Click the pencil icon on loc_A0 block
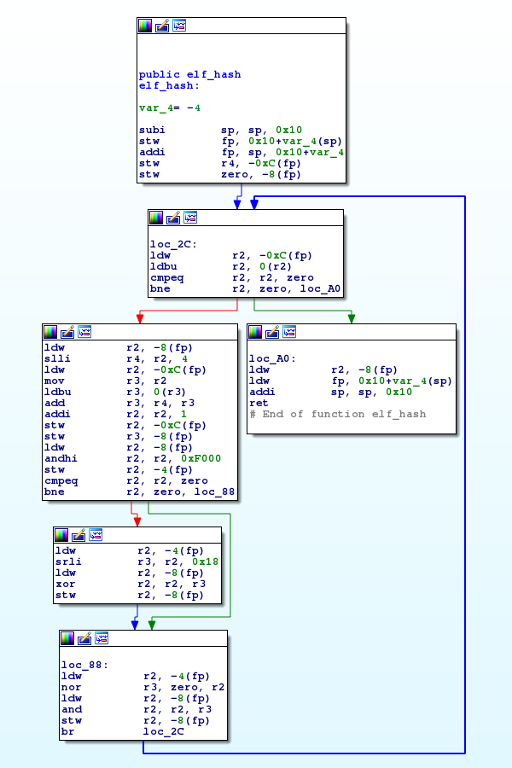512x768 pixels. [272, 332]
